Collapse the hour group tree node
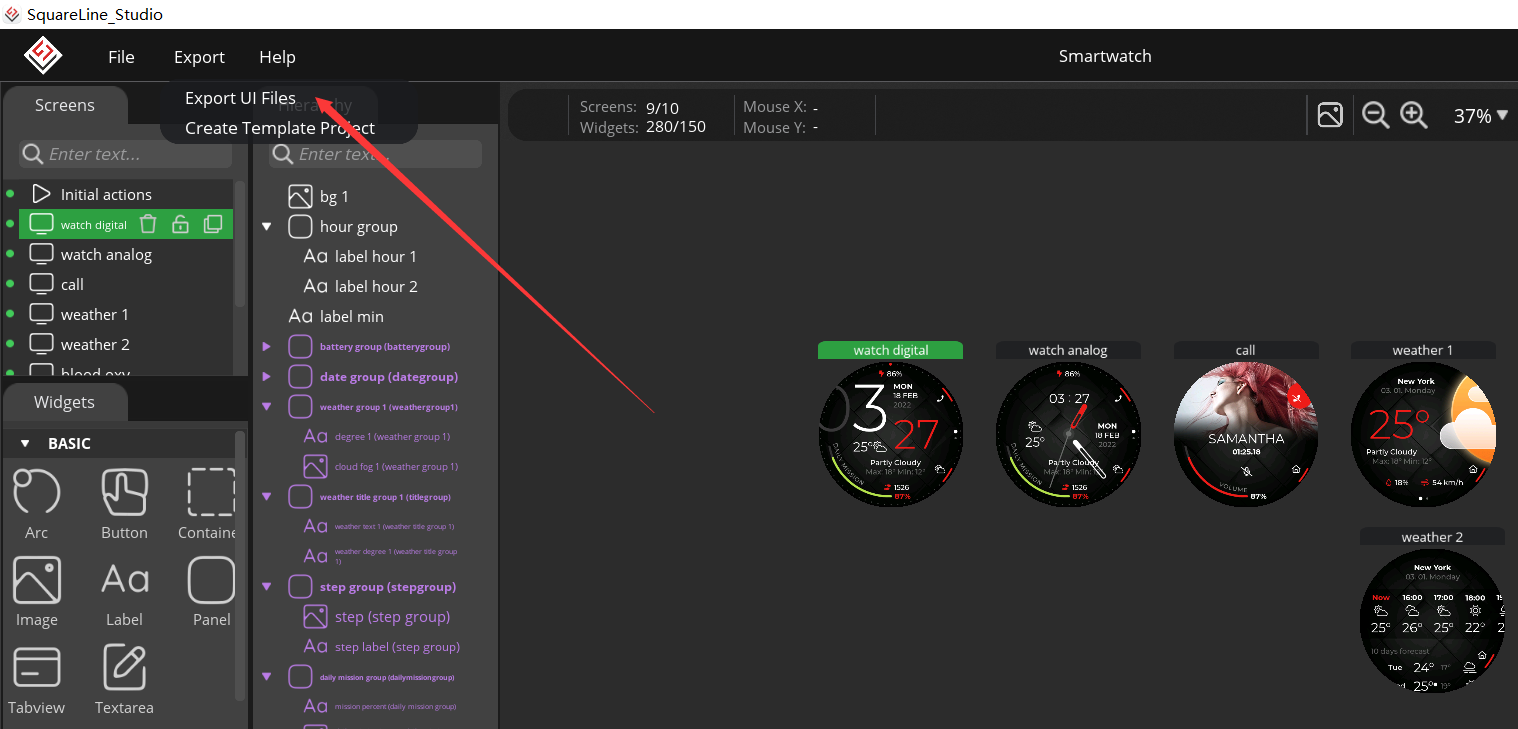Screen dimensions: 1518x729 click(x=267, y=226)
